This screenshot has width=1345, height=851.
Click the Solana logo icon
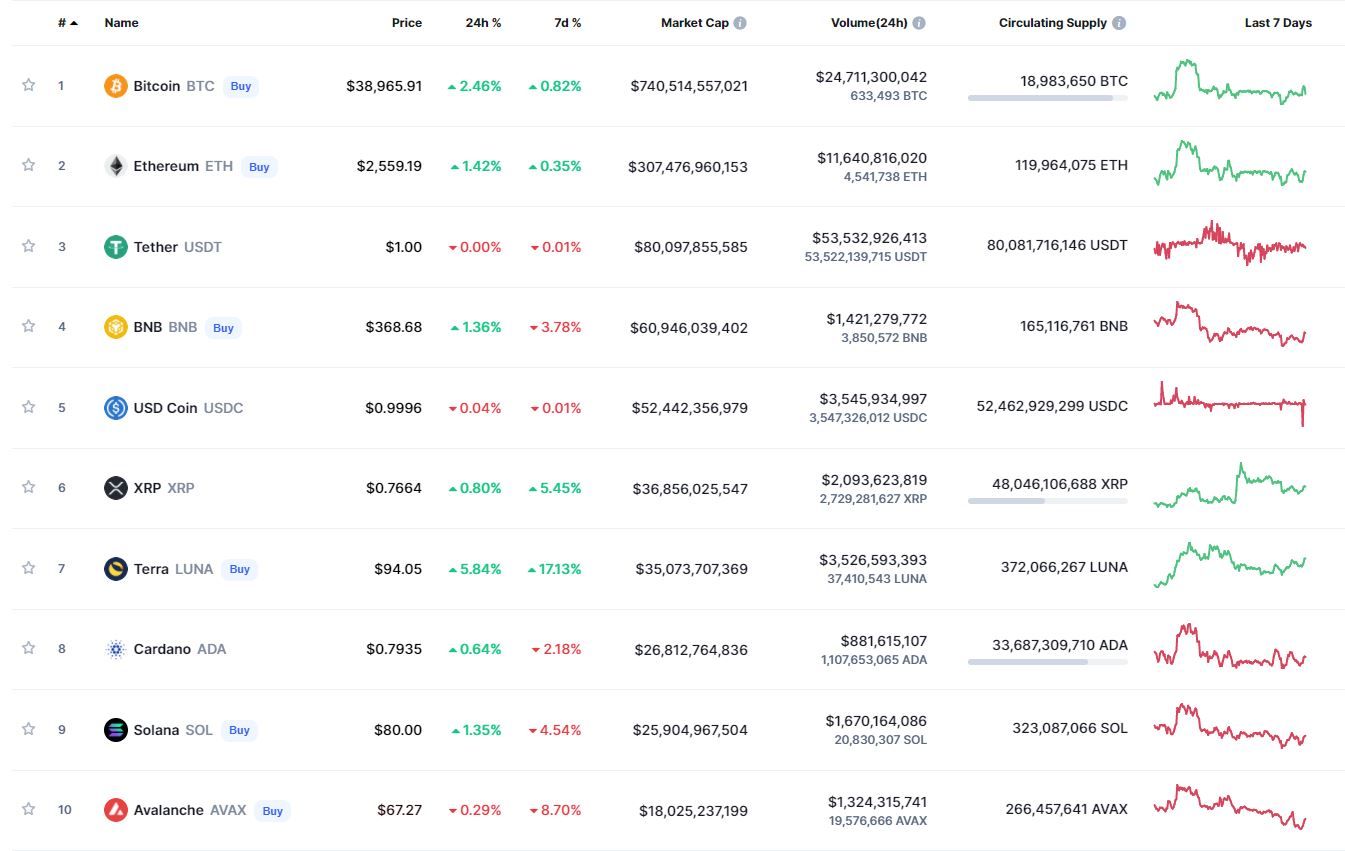point(116,730)
